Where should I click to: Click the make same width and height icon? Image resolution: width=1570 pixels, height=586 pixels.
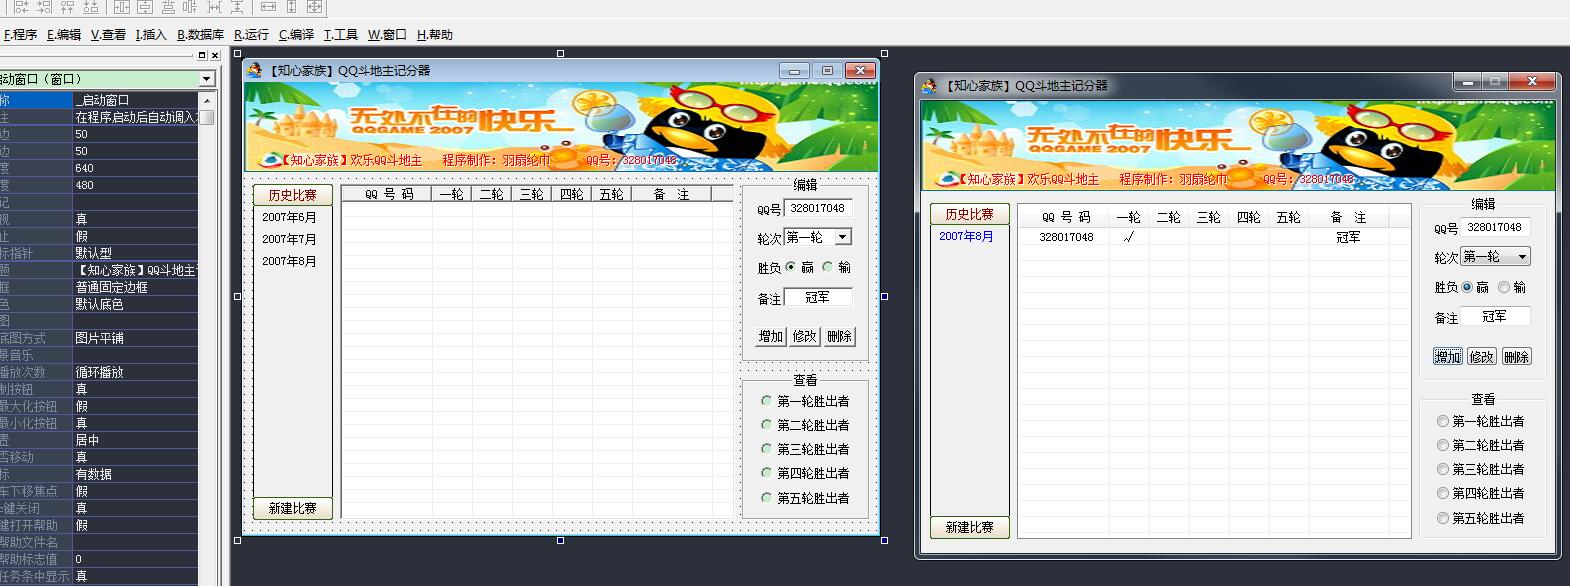314,6
